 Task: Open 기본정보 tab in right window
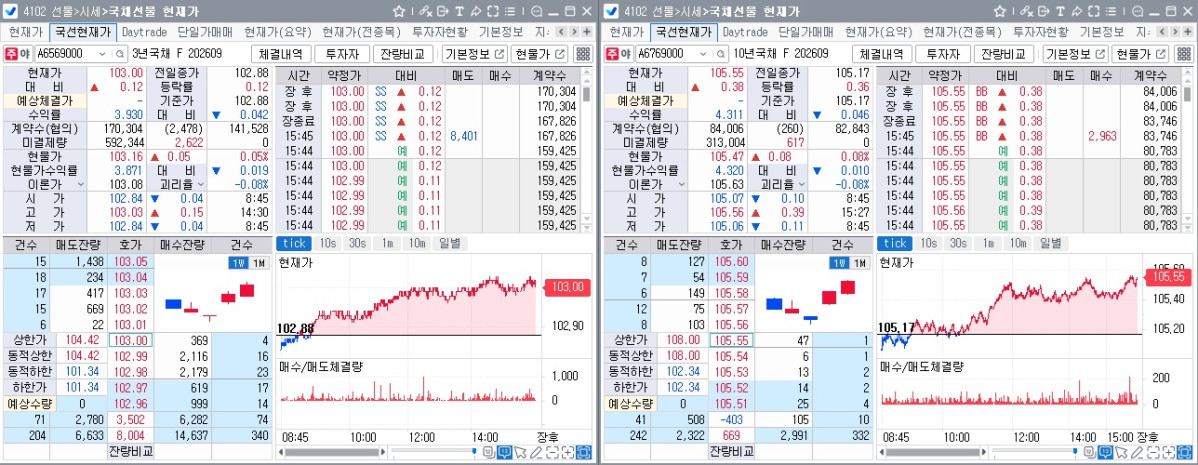[x=1102, y=32]
